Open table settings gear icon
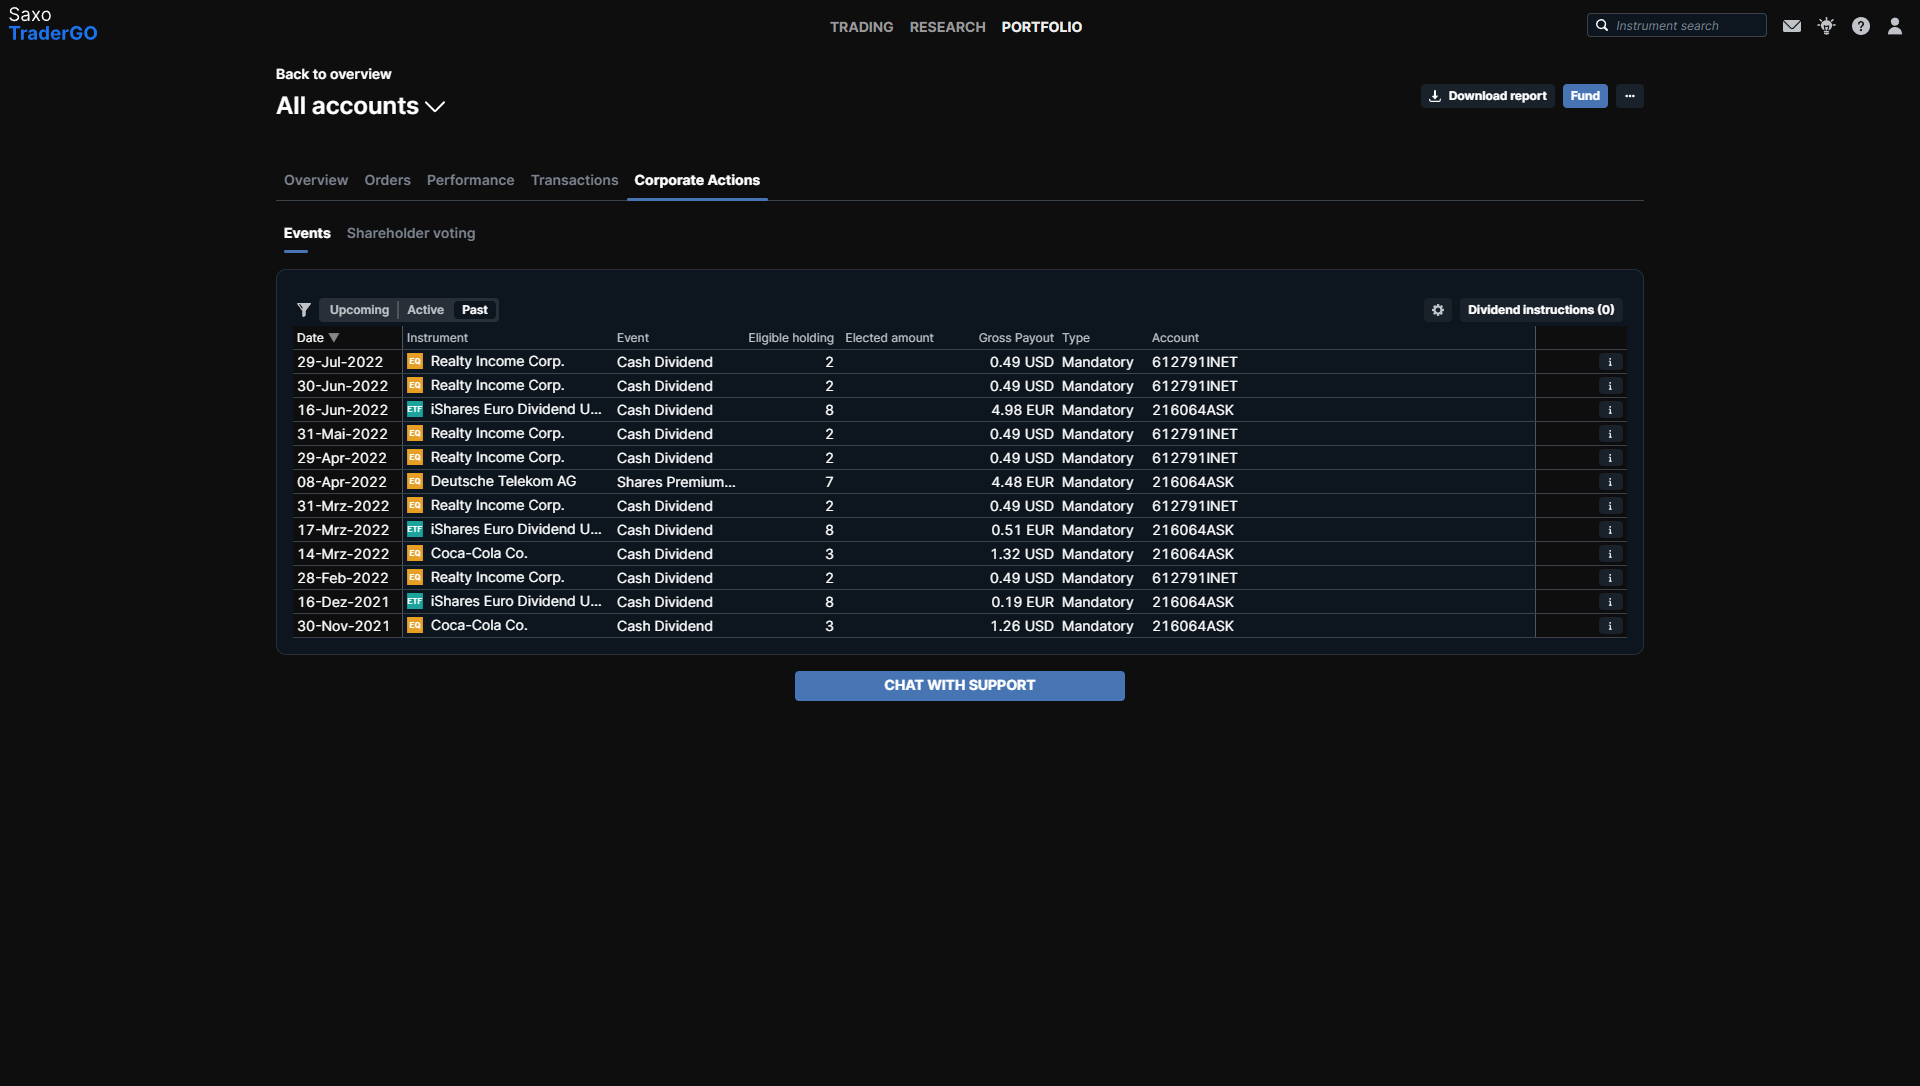The height and width of the screenshot is (1086, 1920). point(1438,310)
